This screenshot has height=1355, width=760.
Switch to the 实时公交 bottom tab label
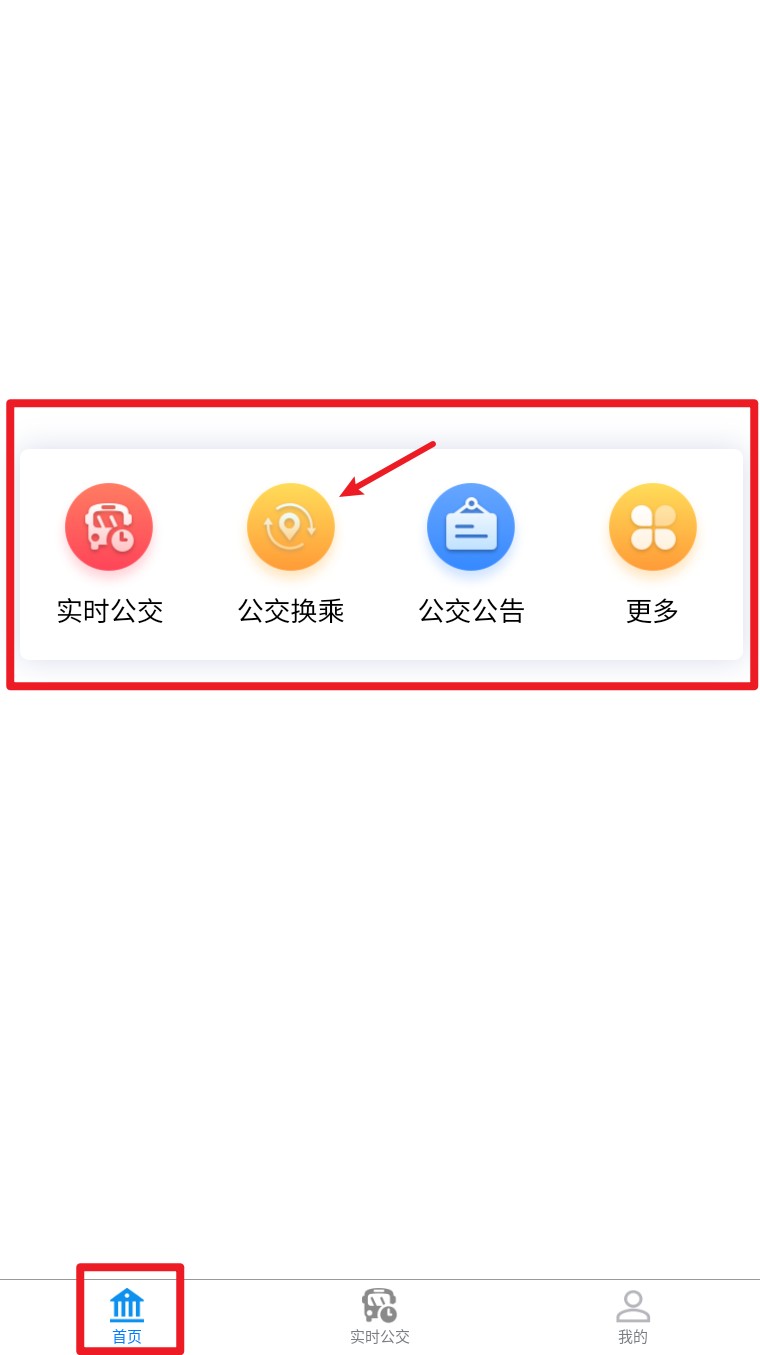[380, 1337]
